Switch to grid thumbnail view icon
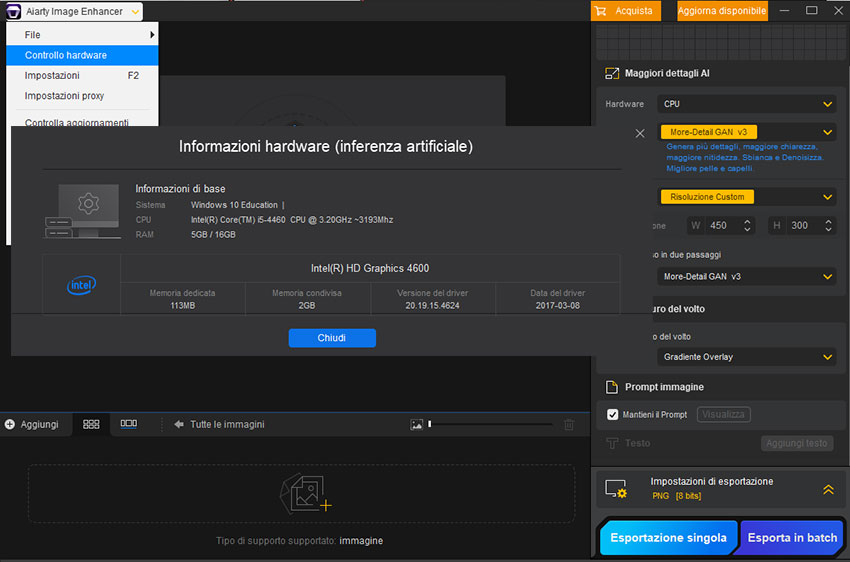 tap(91, 424)
